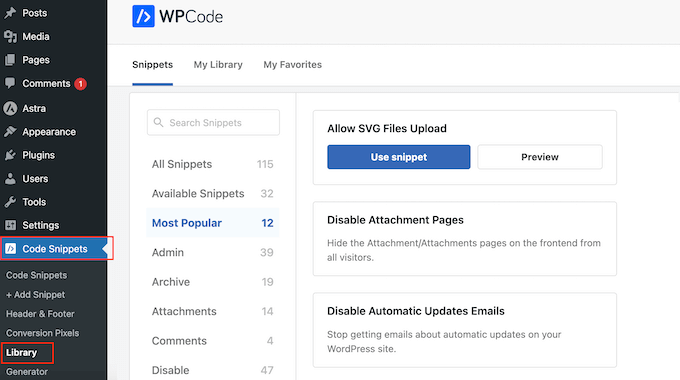Open the Disable Automatic Updates Emails card
This screenshot has height=380, width=680.
click(x=464, y=330)
